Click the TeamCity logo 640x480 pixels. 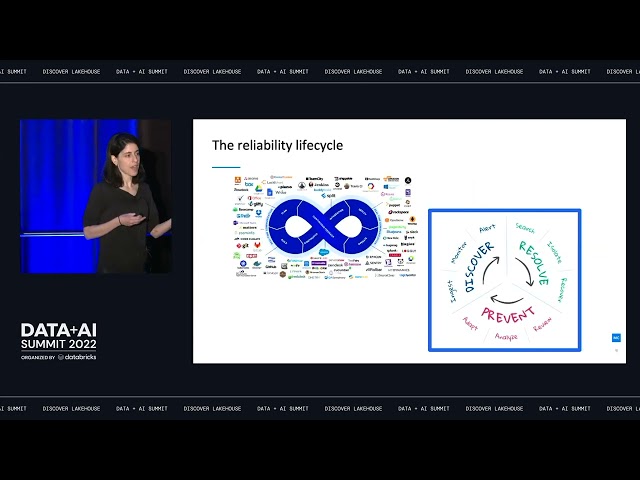pyautogui.click(x=315, y=179)
